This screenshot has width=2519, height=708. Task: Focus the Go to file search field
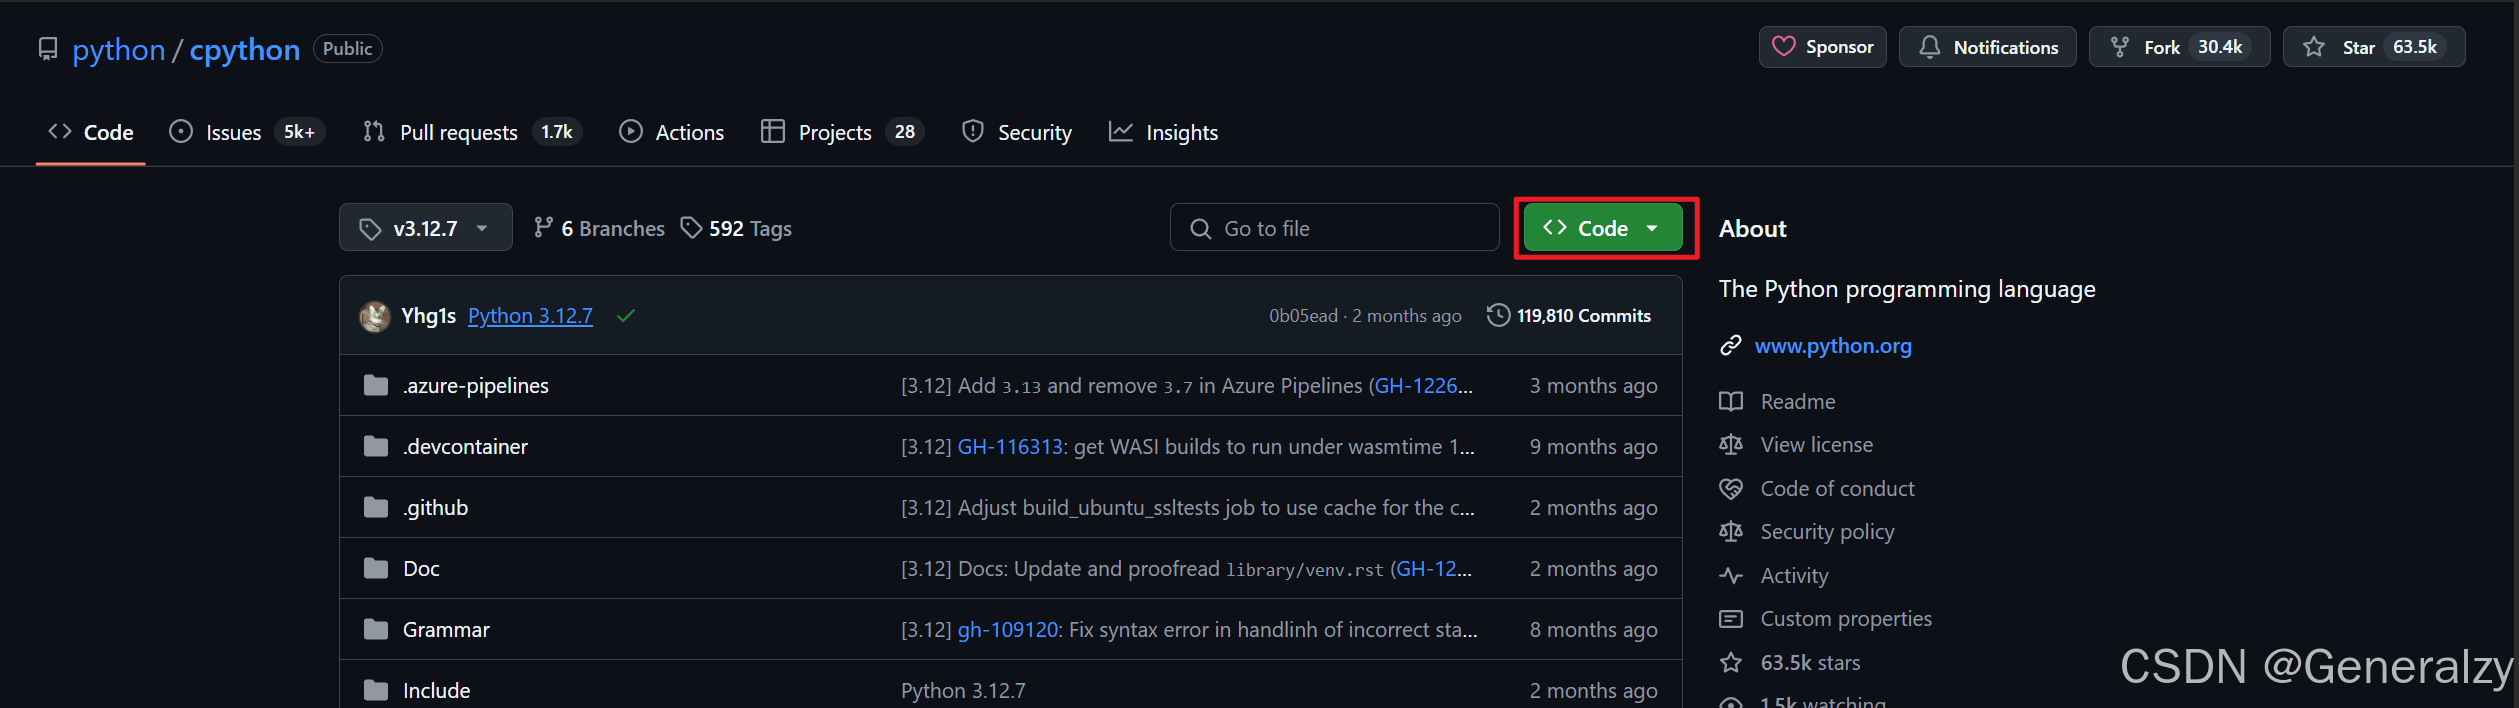[x=1334, y=228]
